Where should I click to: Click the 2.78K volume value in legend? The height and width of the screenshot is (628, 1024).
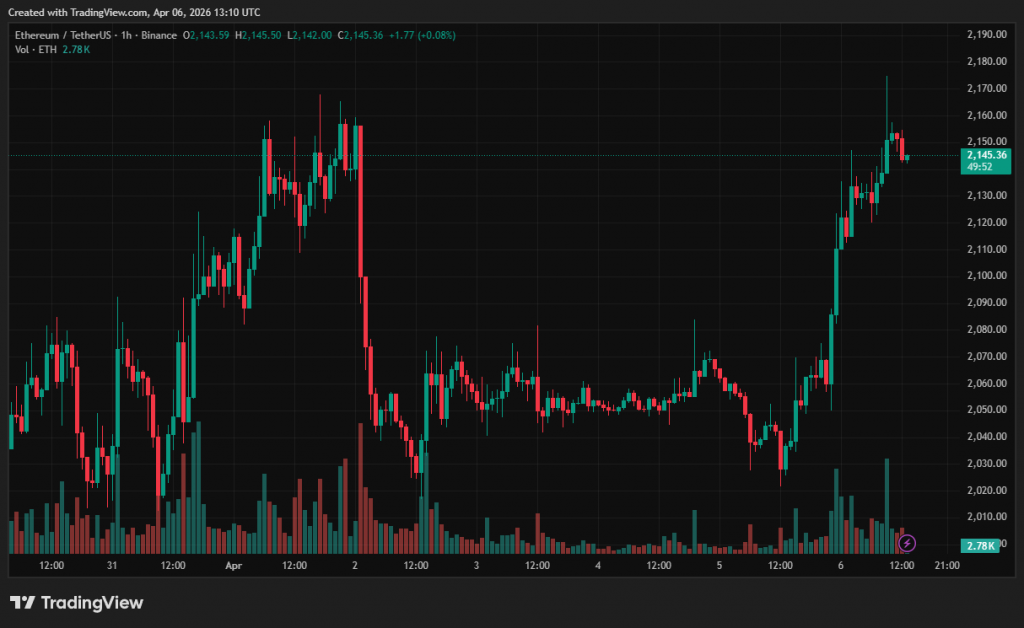pyautogui.click(x=76, y=49)
